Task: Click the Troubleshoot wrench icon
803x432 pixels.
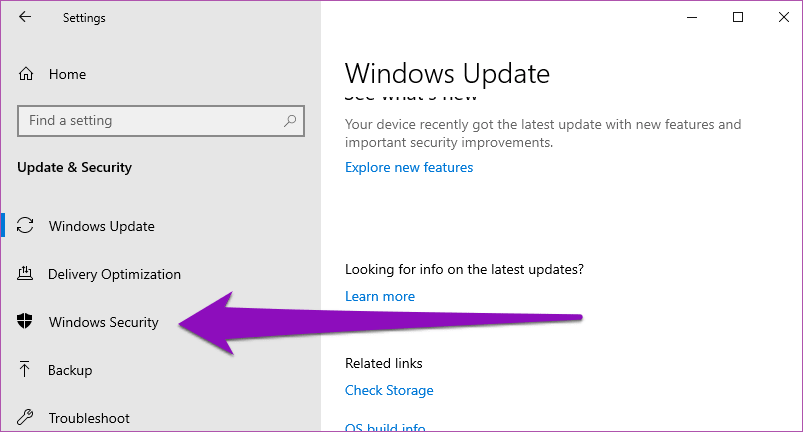Action: pyautogui.click(x=26, y=418)
